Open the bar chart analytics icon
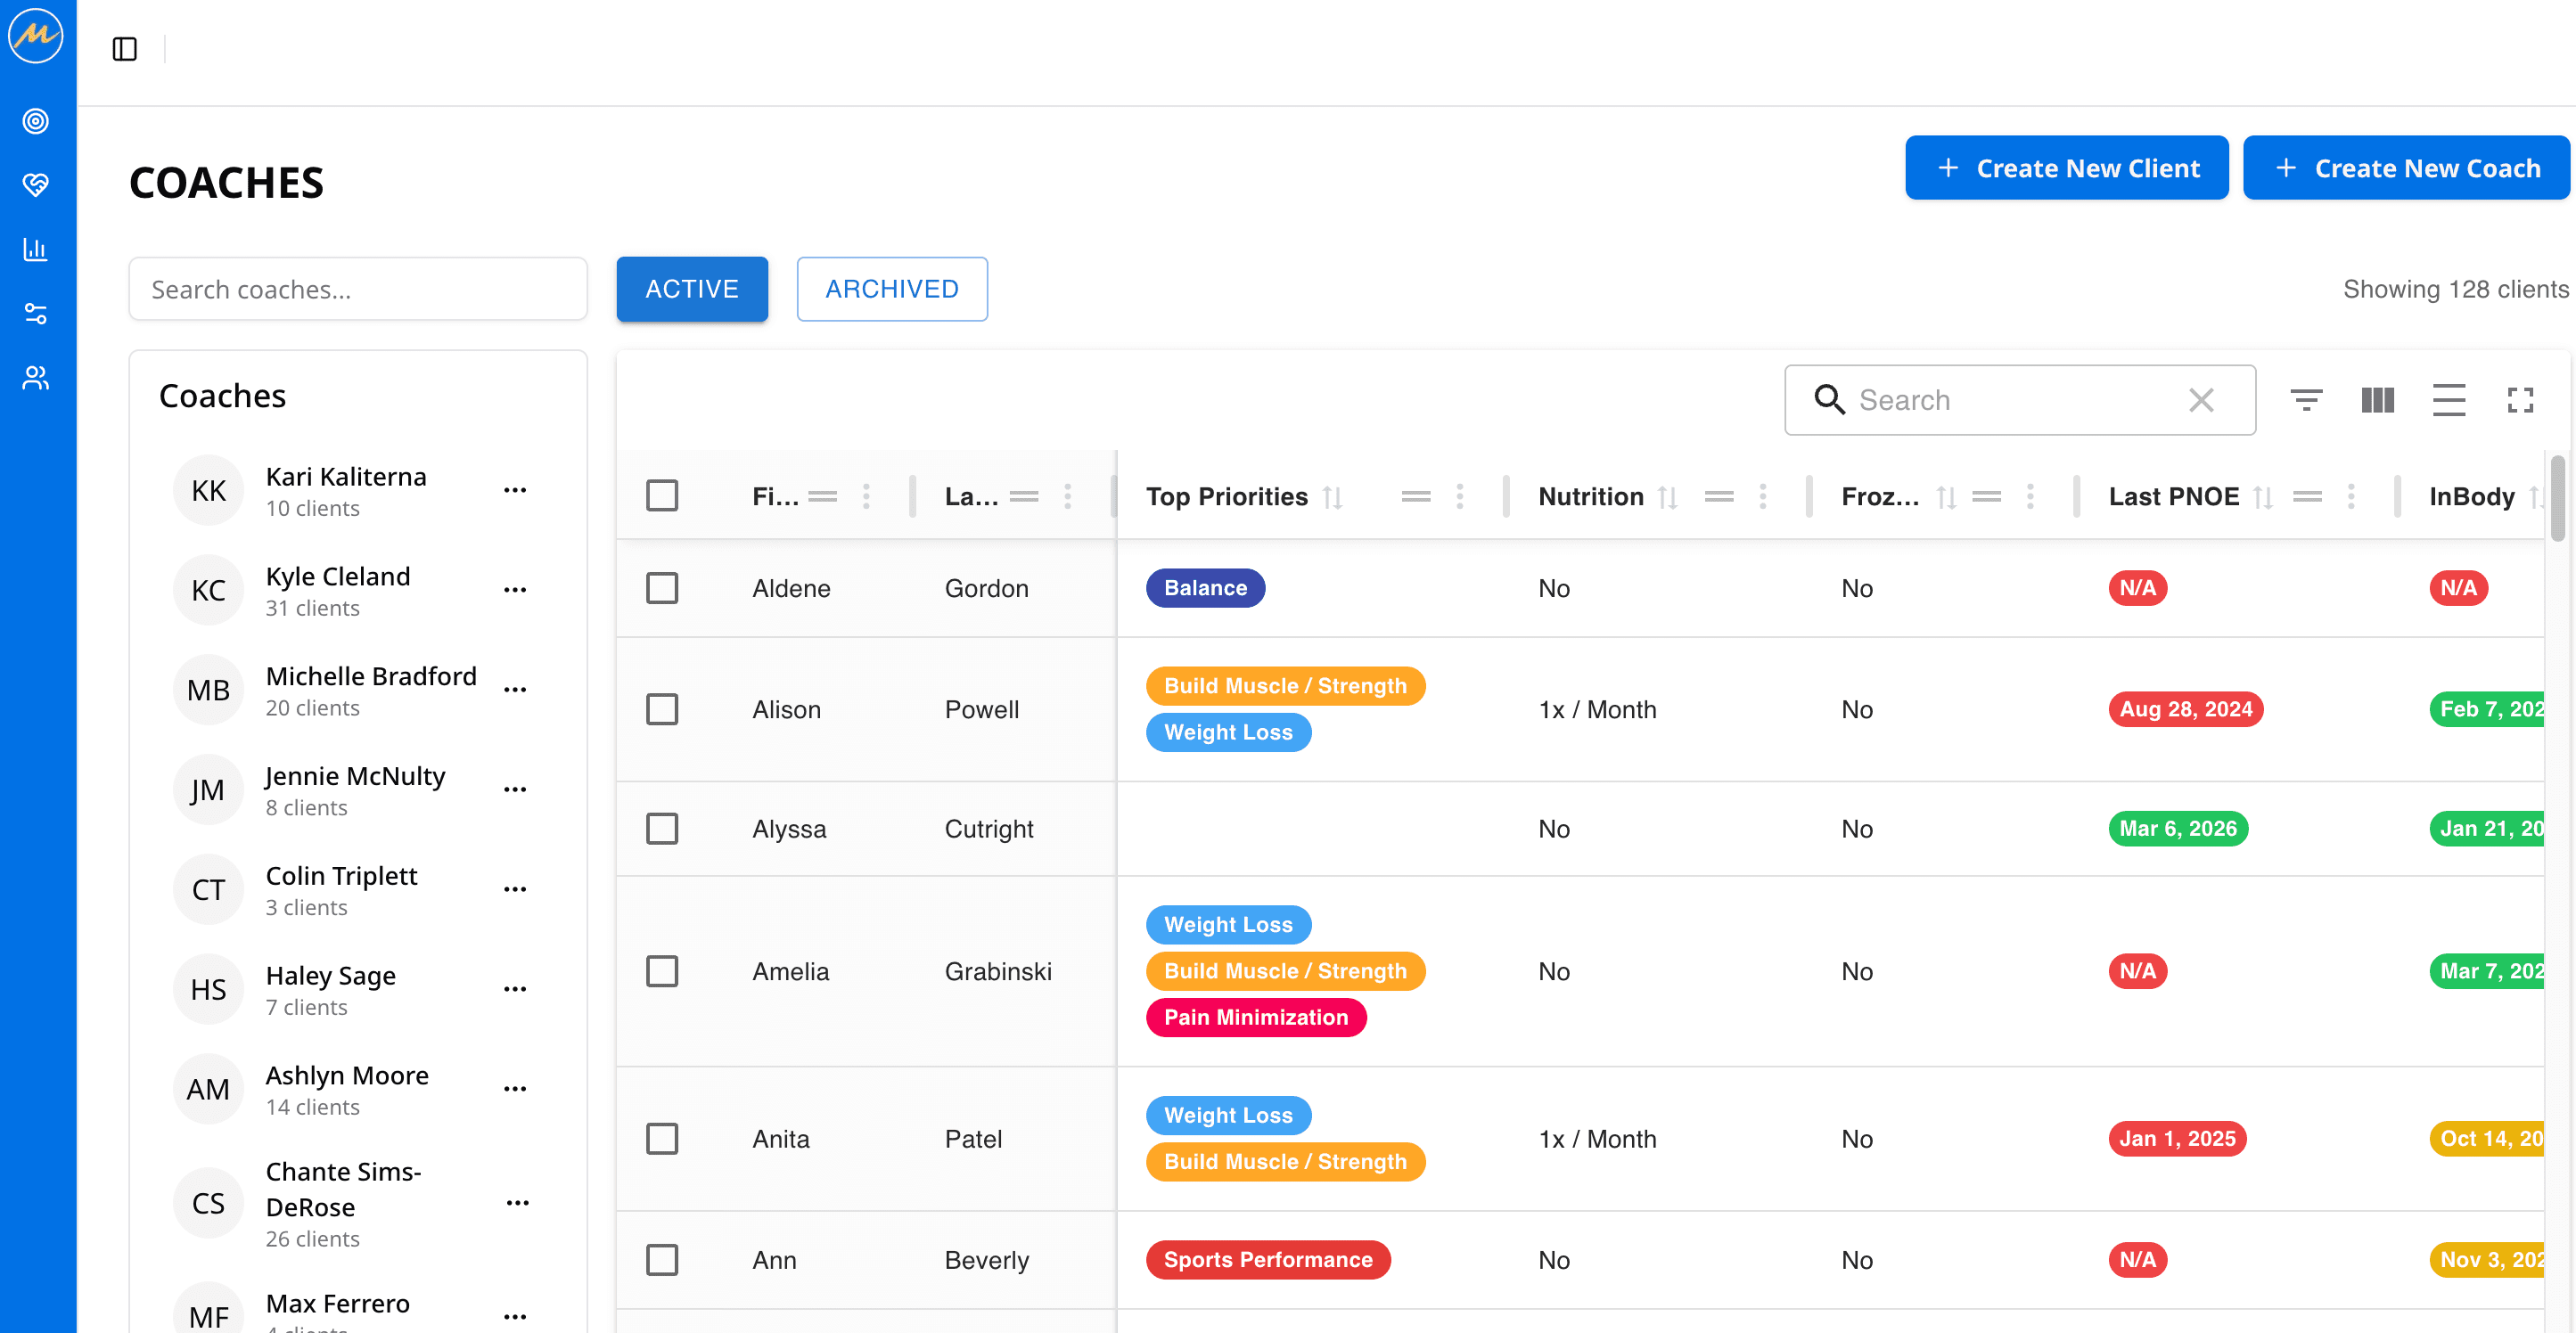Screen dimensions: 2576x1333 click(36, 249)
